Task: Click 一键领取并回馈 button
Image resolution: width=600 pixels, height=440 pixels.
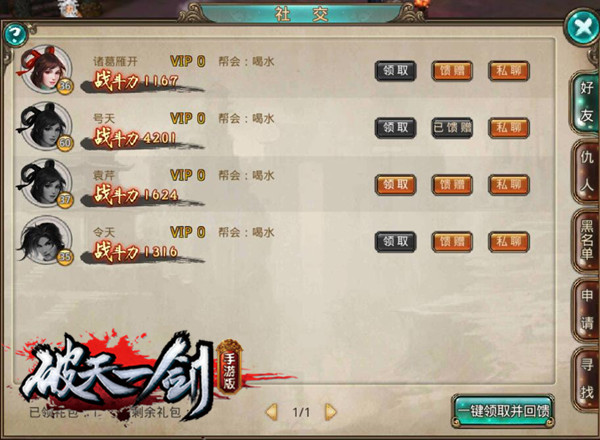Action: (x=503, y=411)
